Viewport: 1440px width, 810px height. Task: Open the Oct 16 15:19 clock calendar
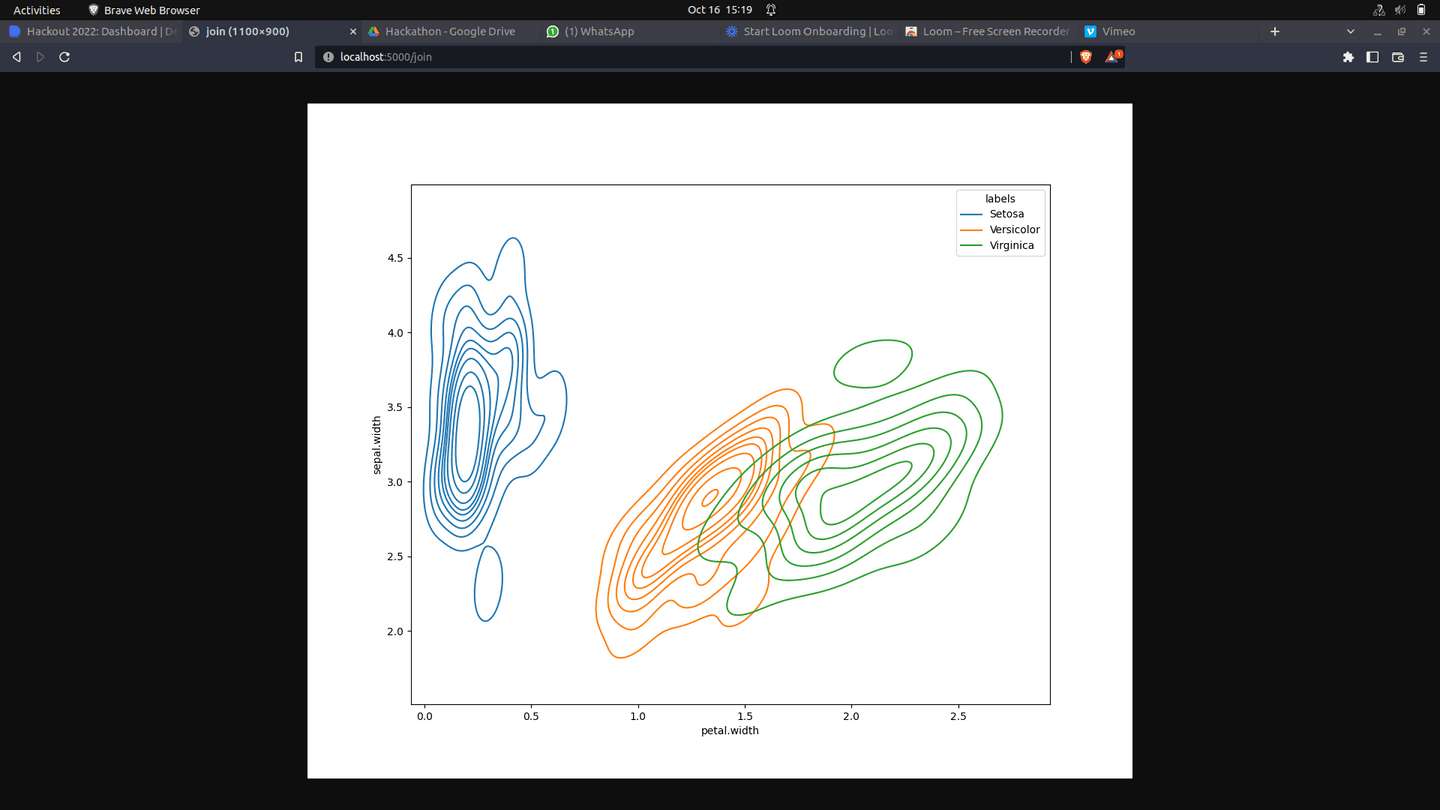pyautogui.click(x=720, y=10)
